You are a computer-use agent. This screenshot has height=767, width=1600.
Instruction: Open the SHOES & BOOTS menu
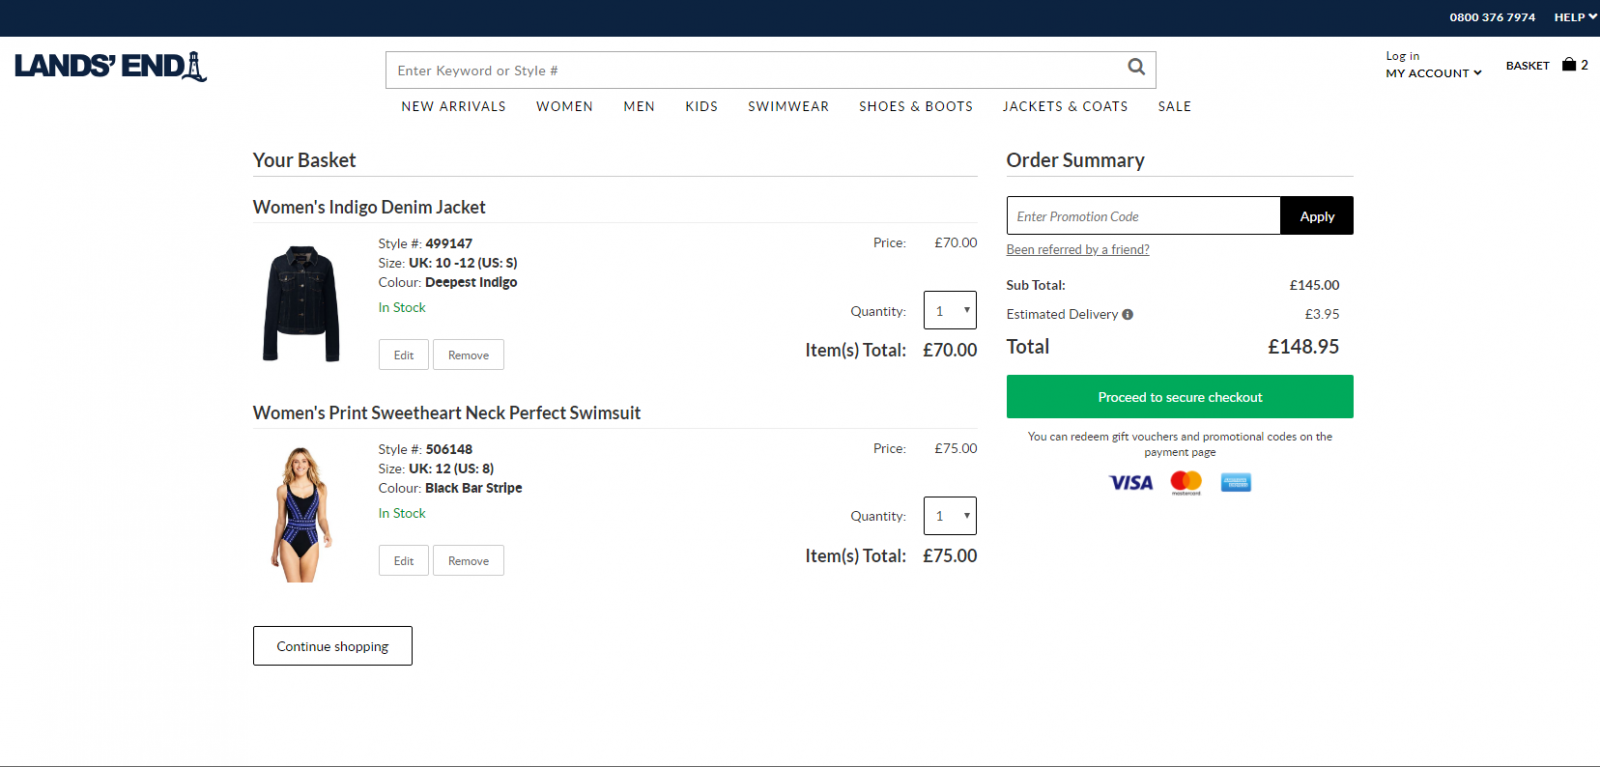[916, 106]
